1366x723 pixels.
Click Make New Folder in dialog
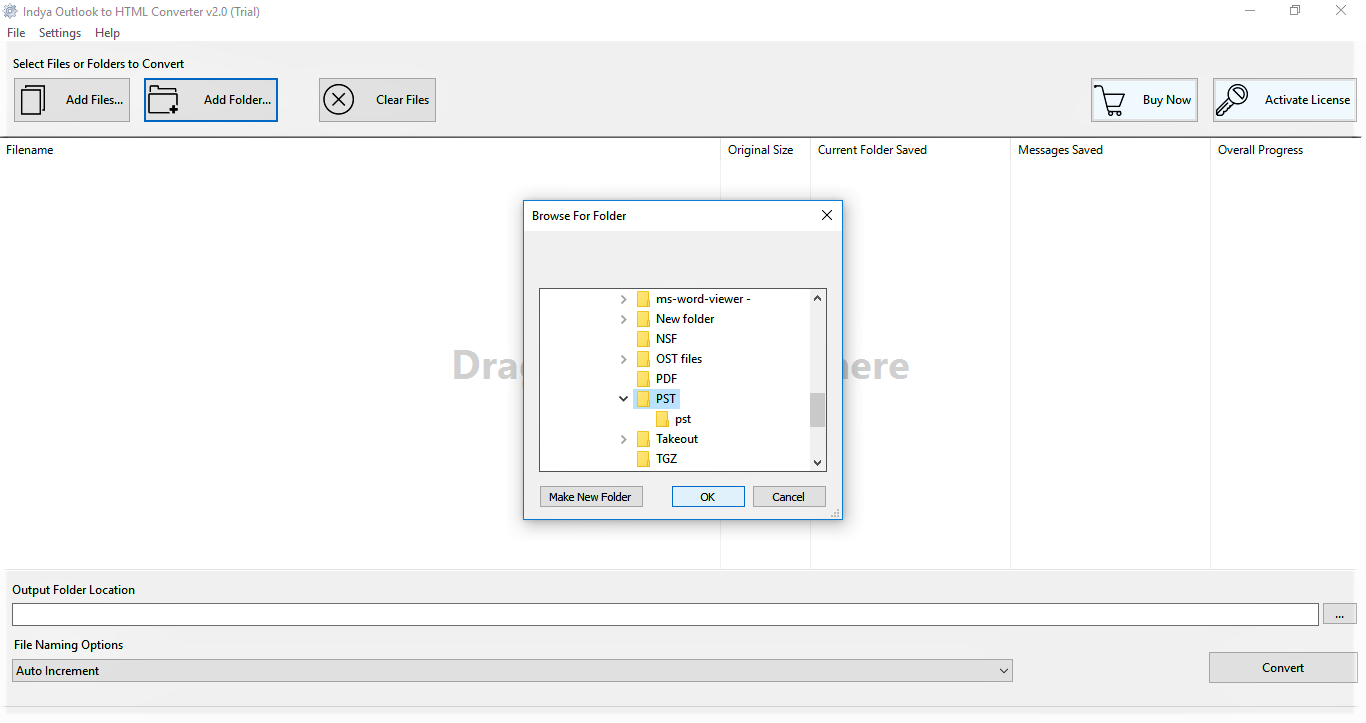coord(590,497)
